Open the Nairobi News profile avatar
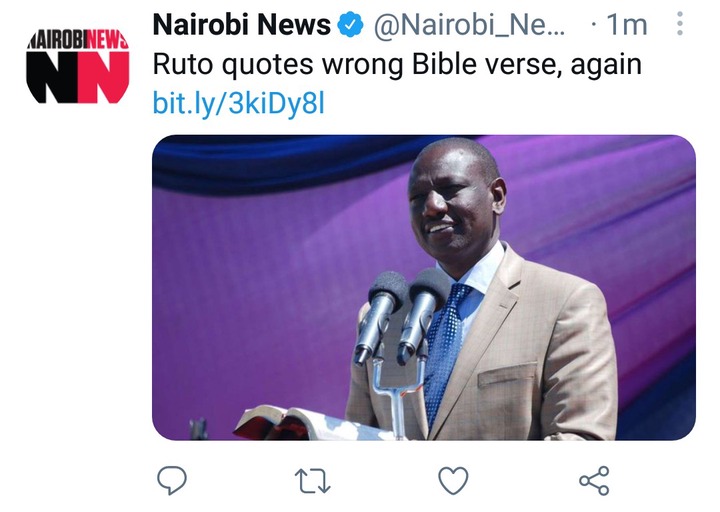The width and height of the screenshot is (720, 512). [x=78, y=66]
